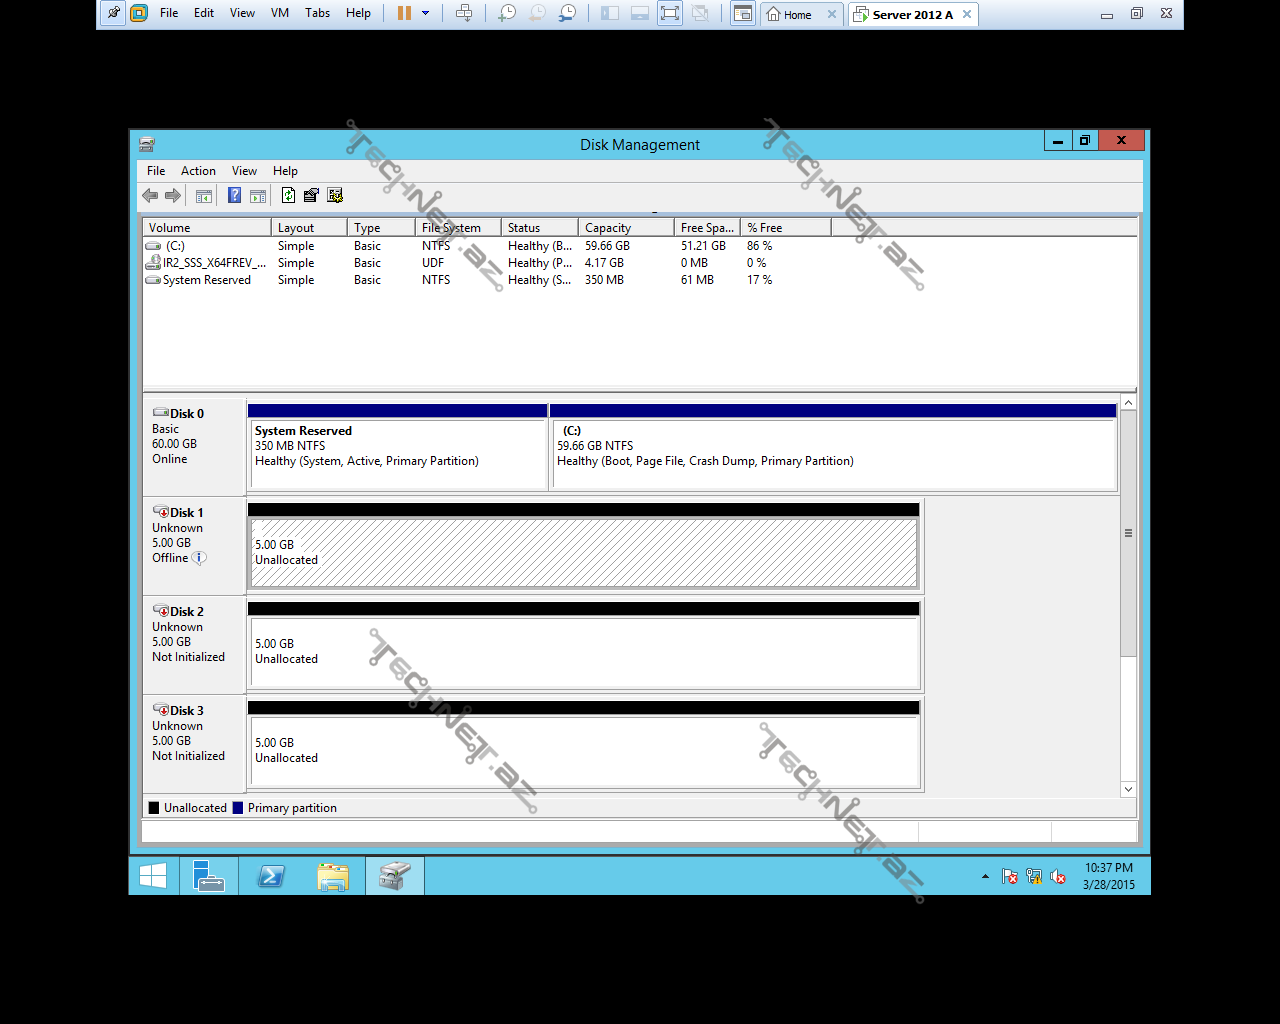The image size is (1280, 1024).
Task: Open File Explorer from the taskbar
Action: point(333,876)
